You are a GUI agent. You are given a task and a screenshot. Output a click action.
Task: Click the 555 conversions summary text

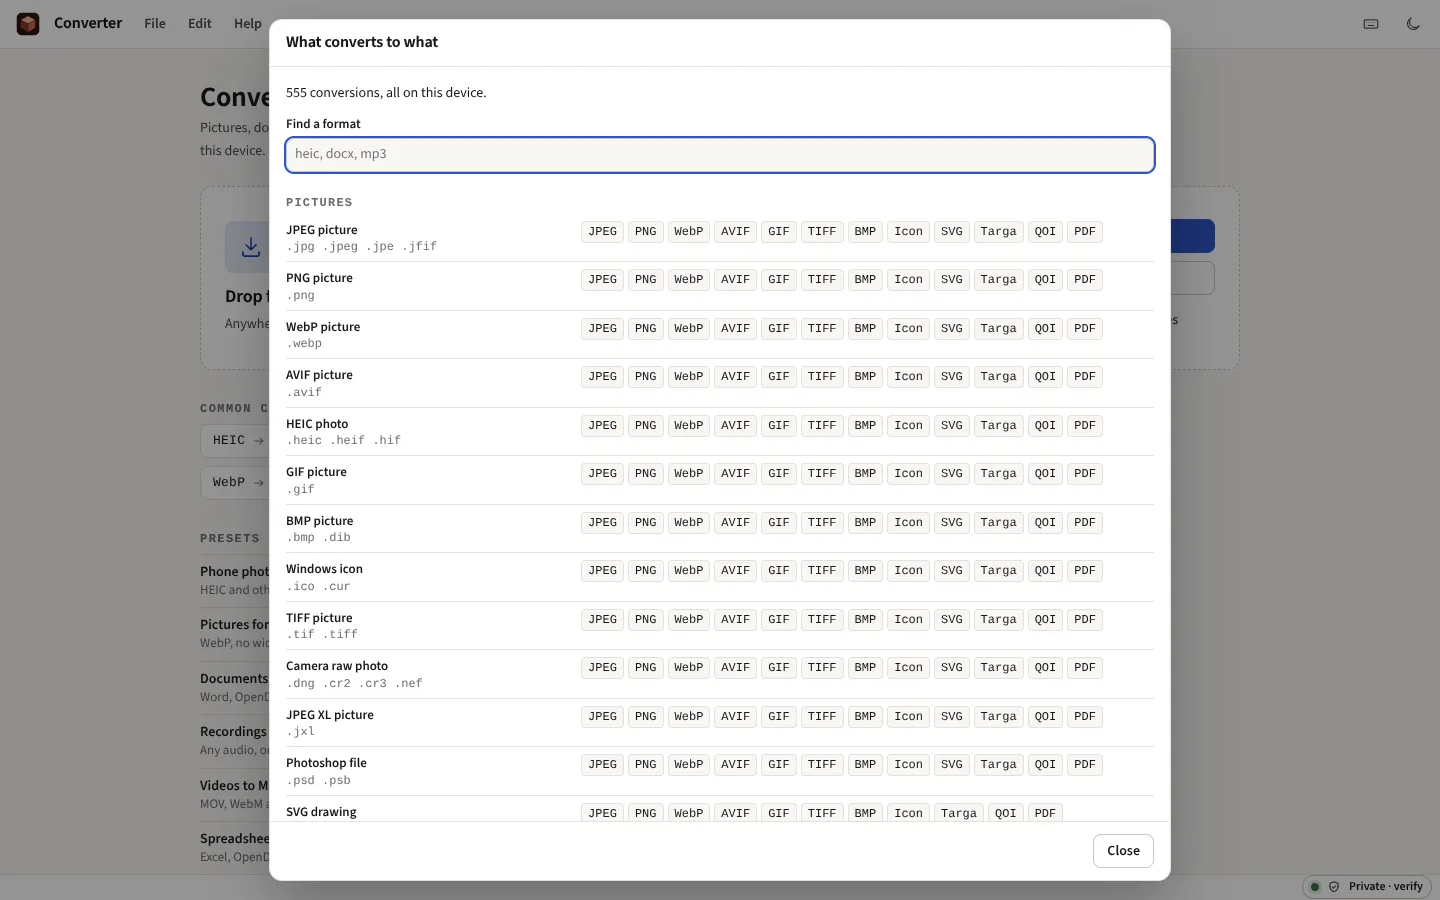point(386,92)
